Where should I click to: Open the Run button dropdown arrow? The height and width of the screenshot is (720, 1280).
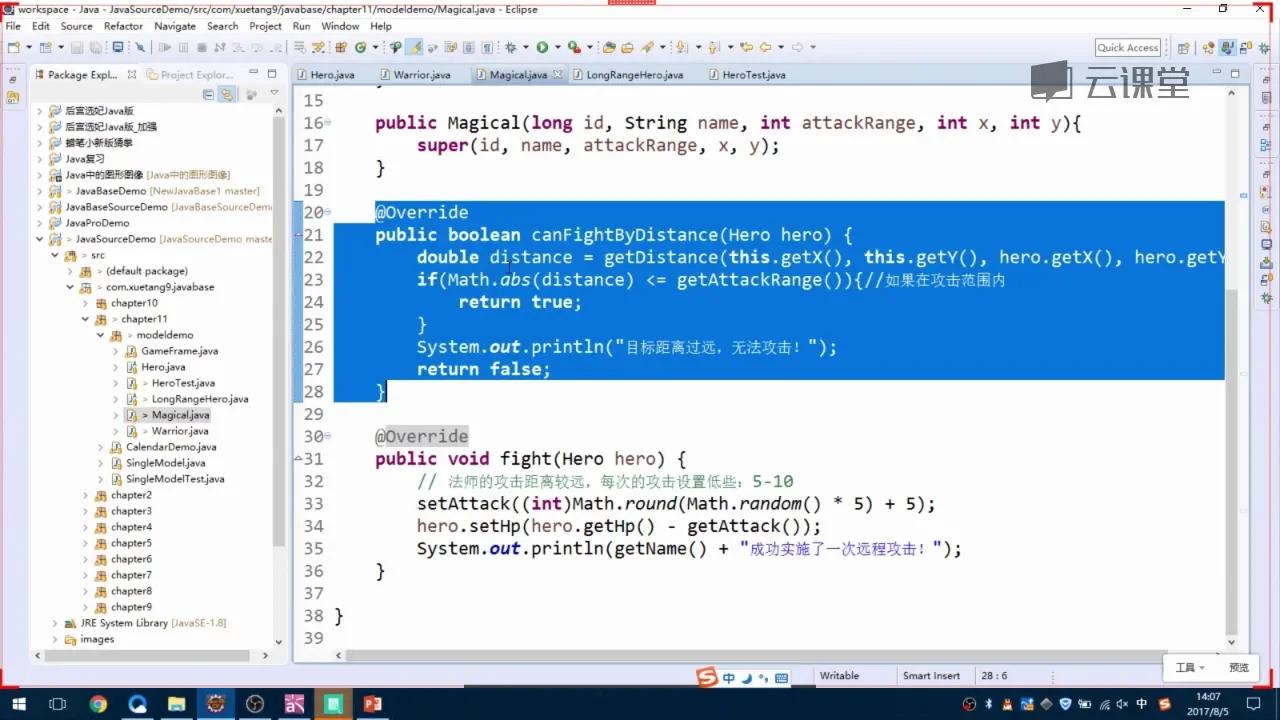click(558, 47)
